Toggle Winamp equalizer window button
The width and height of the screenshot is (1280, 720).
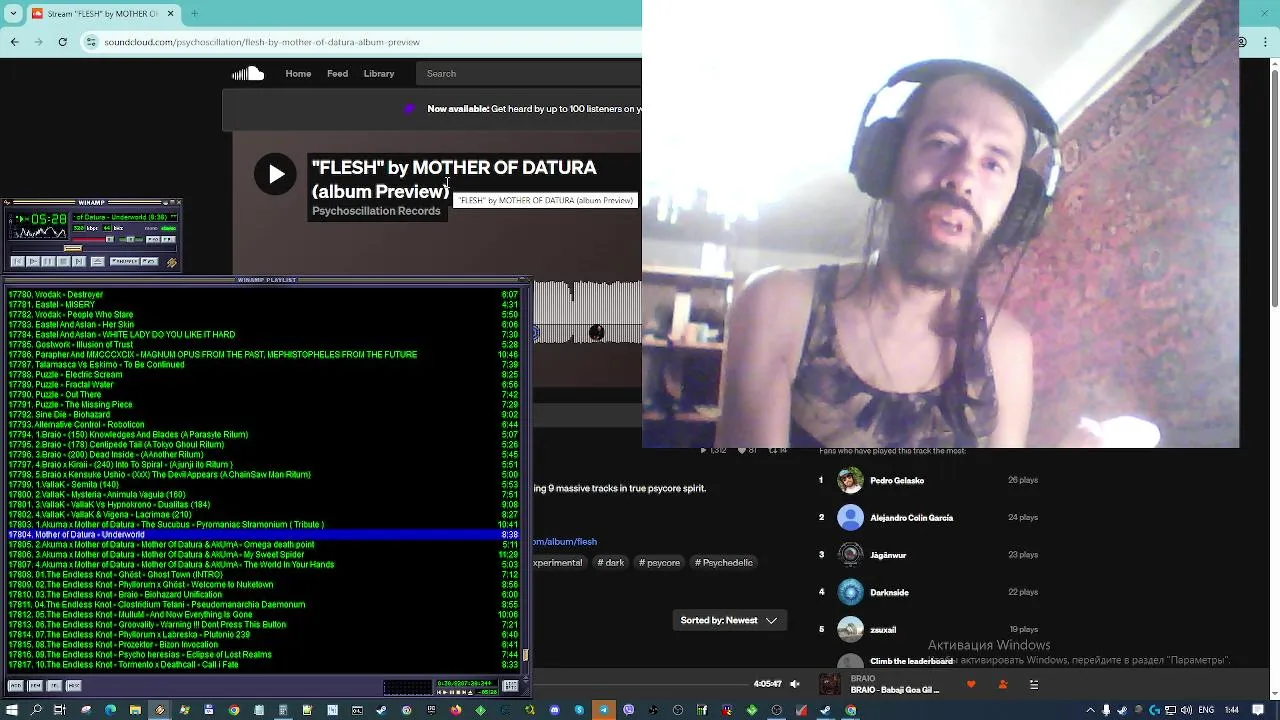(x=153, y=239)
